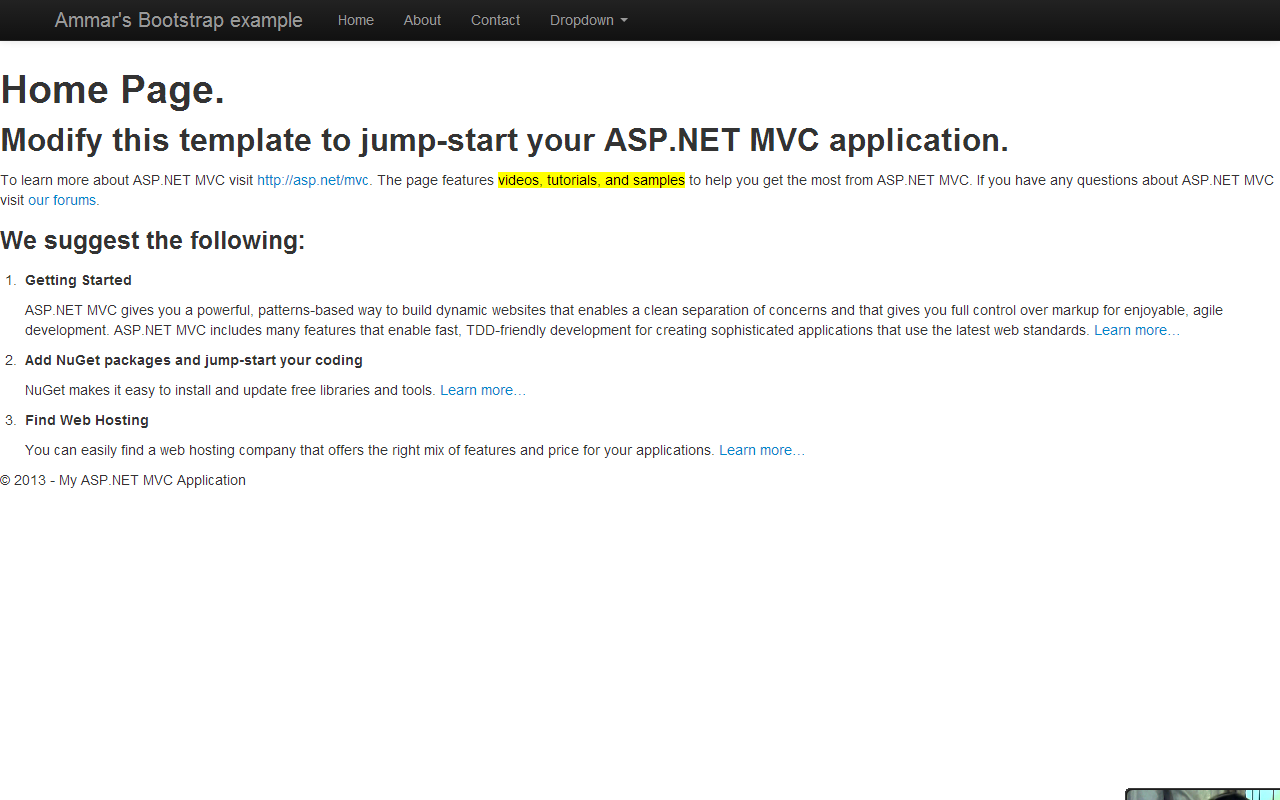The width and height of the screenshot is (1280, 800).
Task: Click the Ammar's Bootstrap example brand link
Action: click(x=178, y=20)
